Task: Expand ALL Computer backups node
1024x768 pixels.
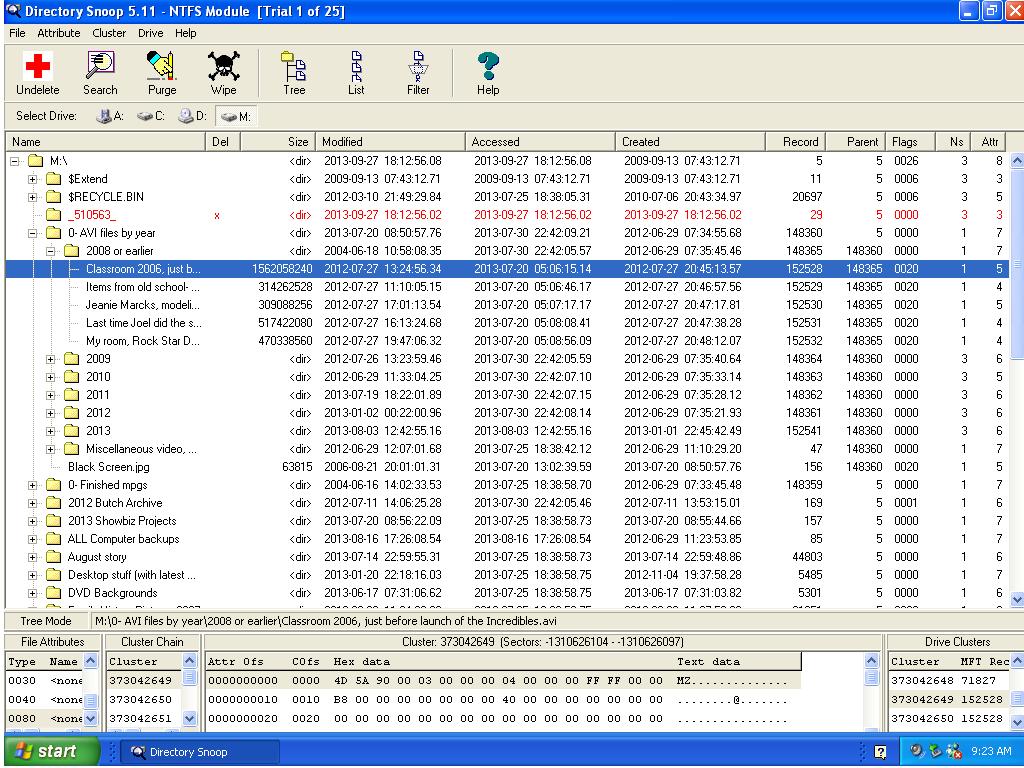Action: [x=32, y=539]
